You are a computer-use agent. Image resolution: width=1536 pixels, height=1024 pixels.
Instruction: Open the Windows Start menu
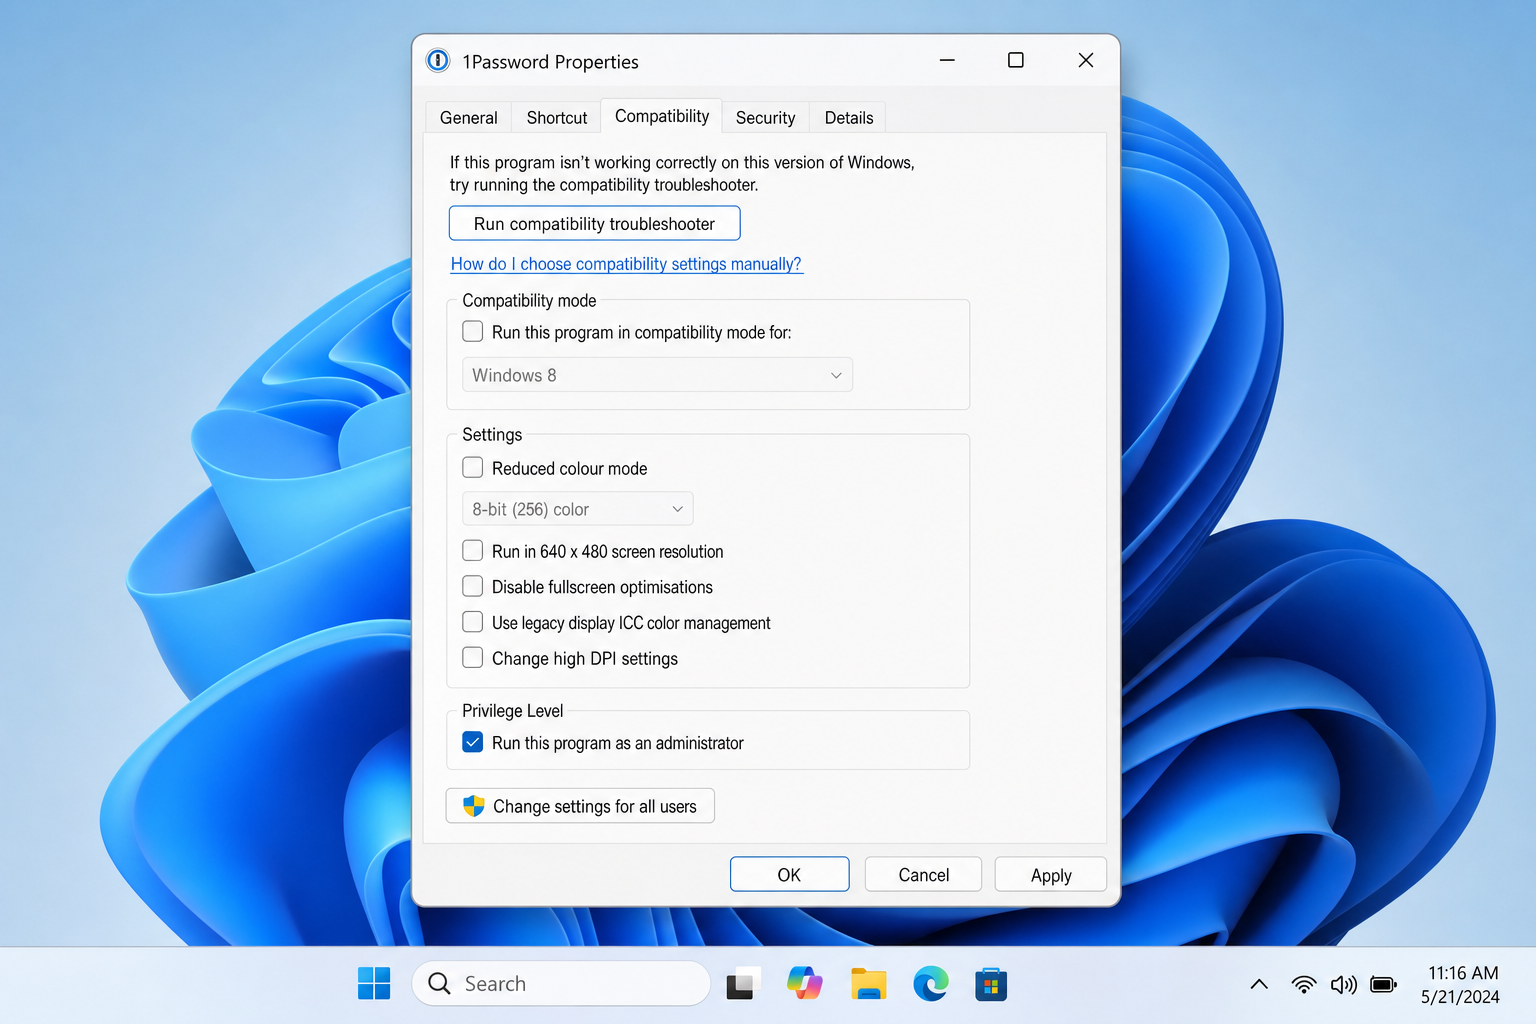(x=374, y=984)
